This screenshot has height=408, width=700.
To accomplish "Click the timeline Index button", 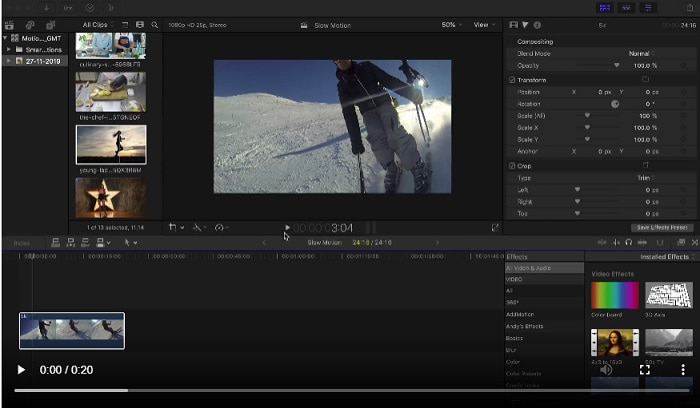I will (22, 243).
